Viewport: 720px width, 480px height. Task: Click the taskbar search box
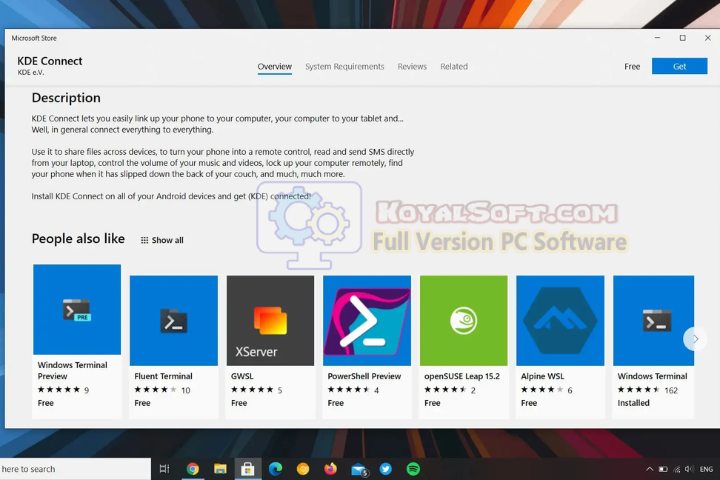pos(75,469)
